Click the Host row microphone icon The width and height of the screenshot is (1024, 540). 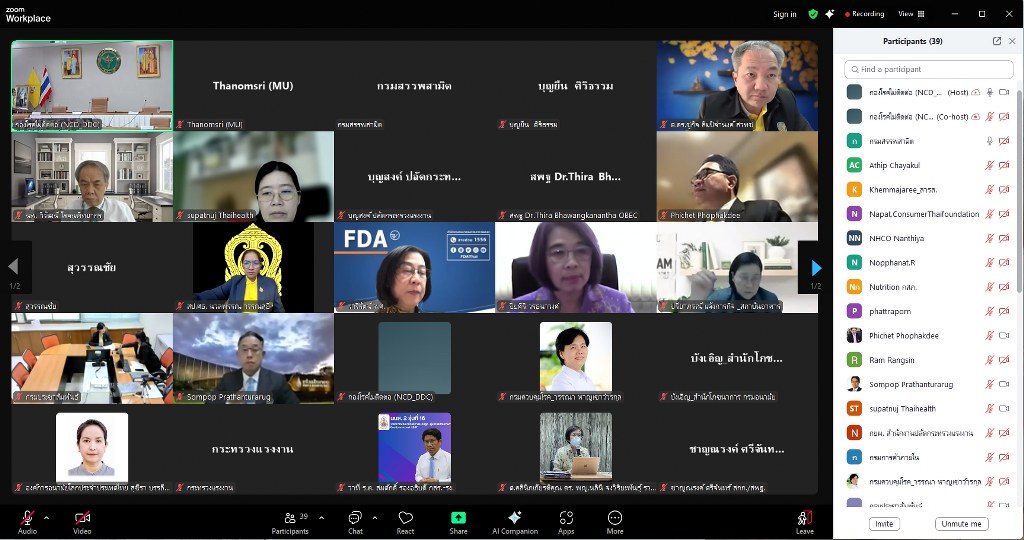pyautogui.click(x=990, y=93)
